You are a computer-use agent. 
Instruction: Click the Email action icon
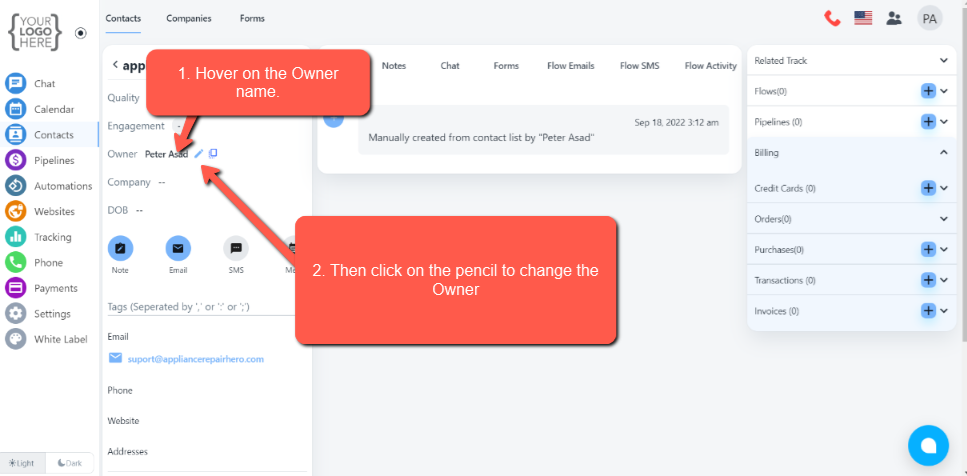pyautogui.click(x=178, y=248)
